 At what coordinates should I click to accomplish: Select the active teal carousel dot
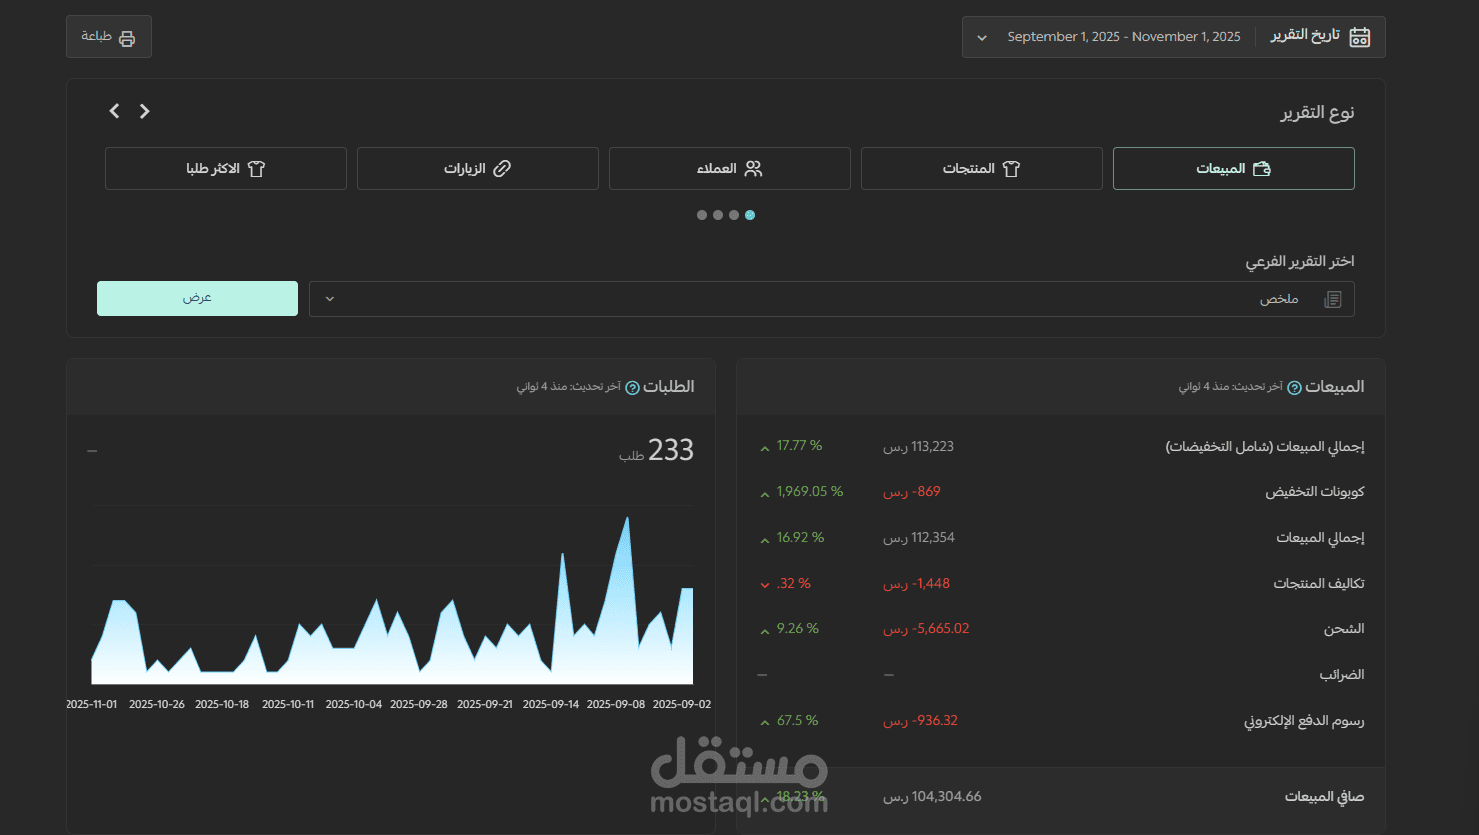[750, 215]
